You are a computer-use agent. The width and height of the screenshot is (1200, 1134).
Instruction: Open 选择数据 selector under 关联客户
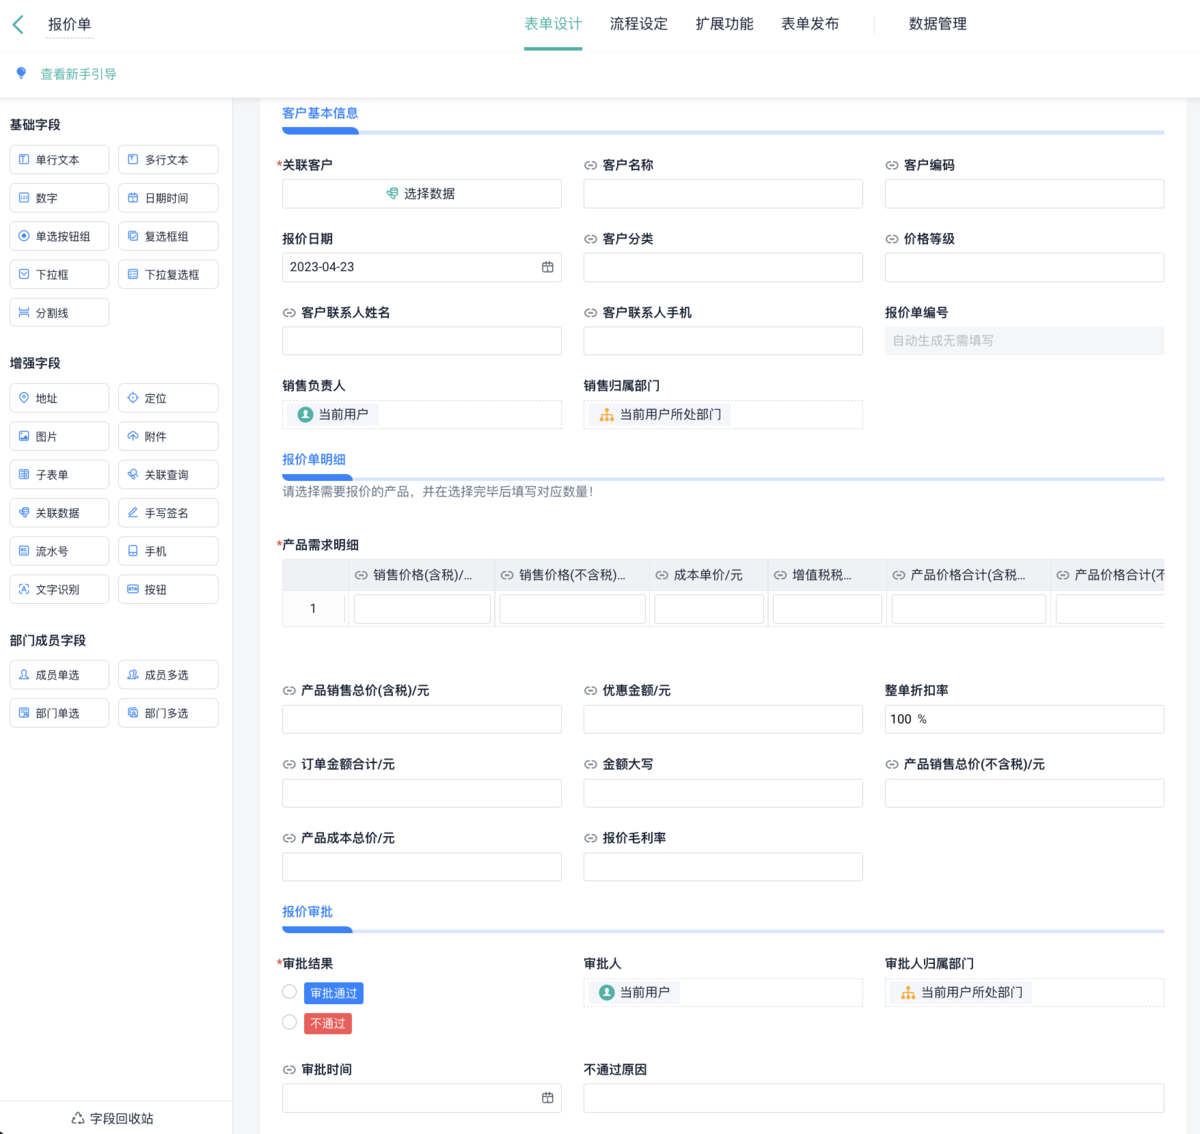coord(421,194)
